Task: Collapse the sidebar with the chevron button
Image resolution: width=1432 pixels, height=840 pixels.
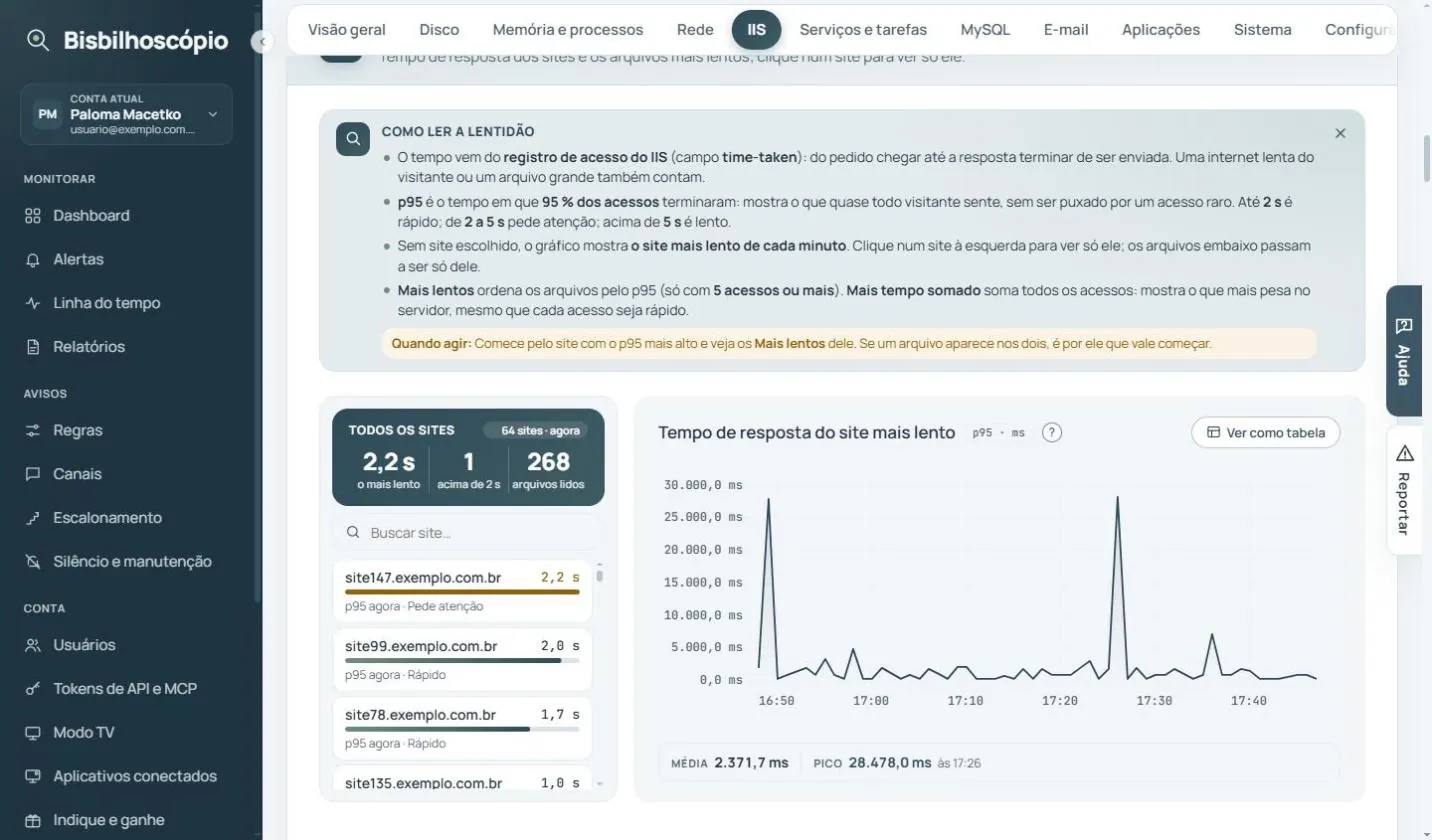Action: click(262, 42)
